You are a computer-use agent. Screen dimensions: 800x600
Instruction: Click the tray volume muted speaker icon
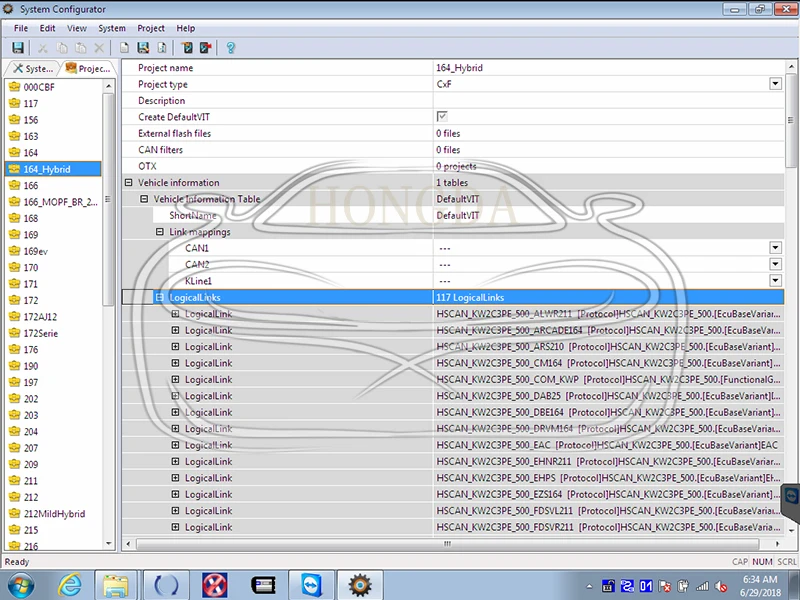[x=721, y=586]
